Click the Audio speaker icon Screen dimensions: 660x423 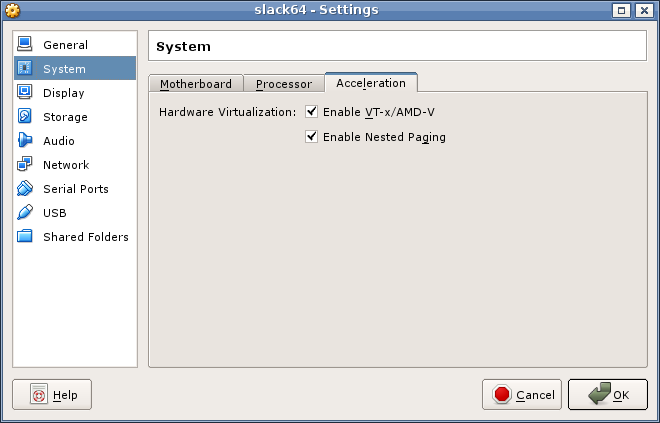click(x=25, y=141)
